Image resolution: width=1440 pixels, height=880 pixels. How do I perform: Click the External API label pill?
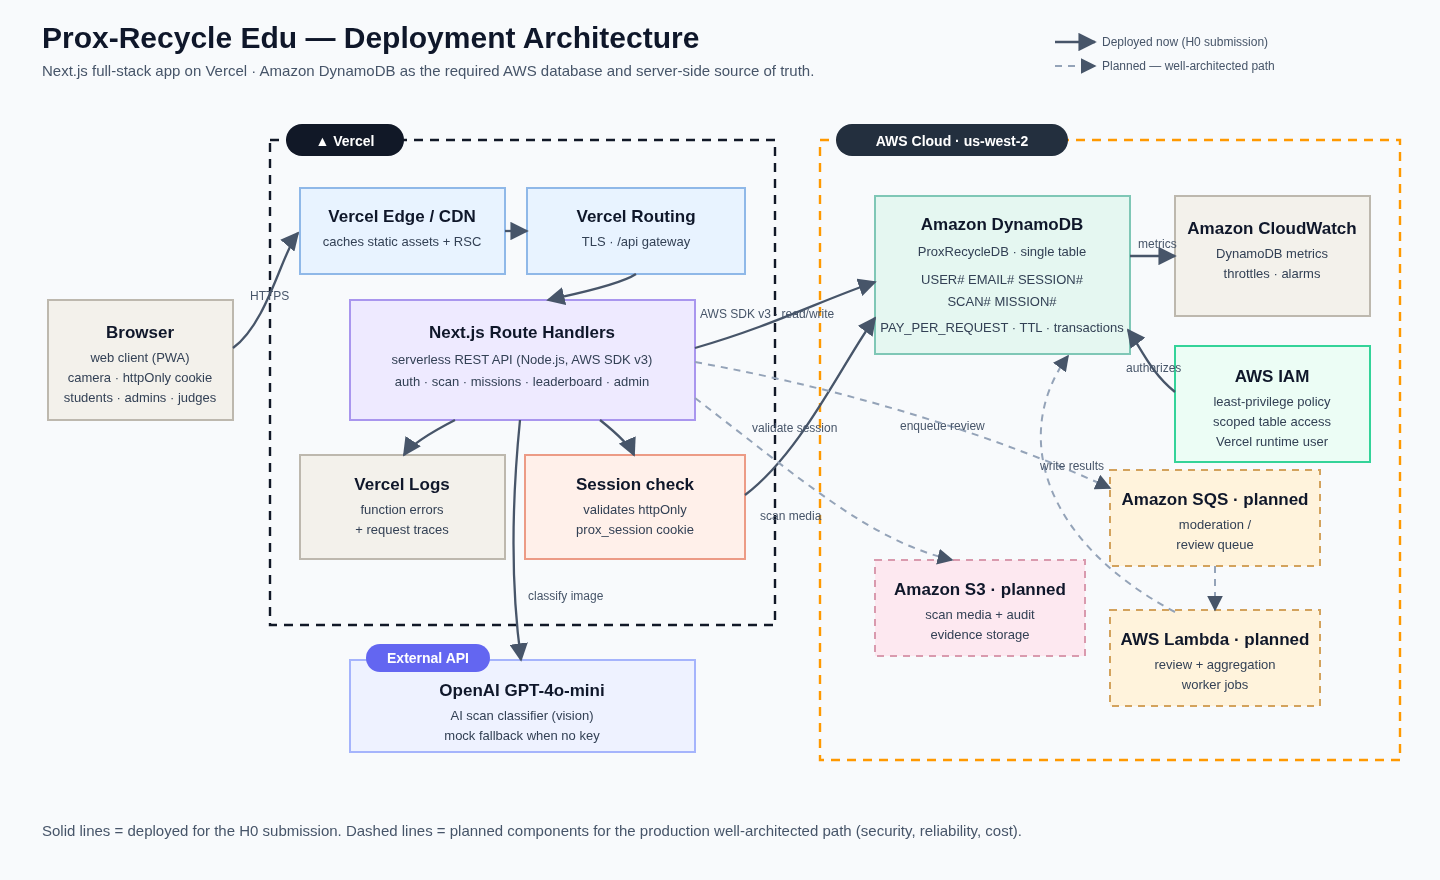pyautogui.click(x=428, y=658)
